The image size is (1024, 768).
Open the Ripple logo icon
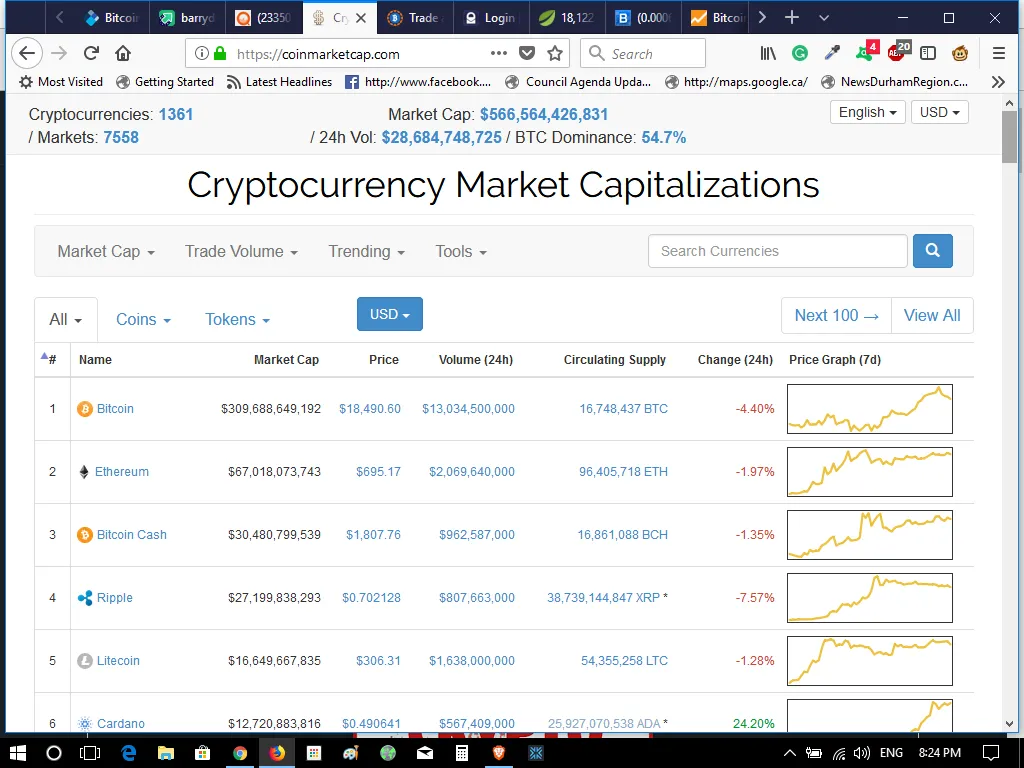coord(85,598)
